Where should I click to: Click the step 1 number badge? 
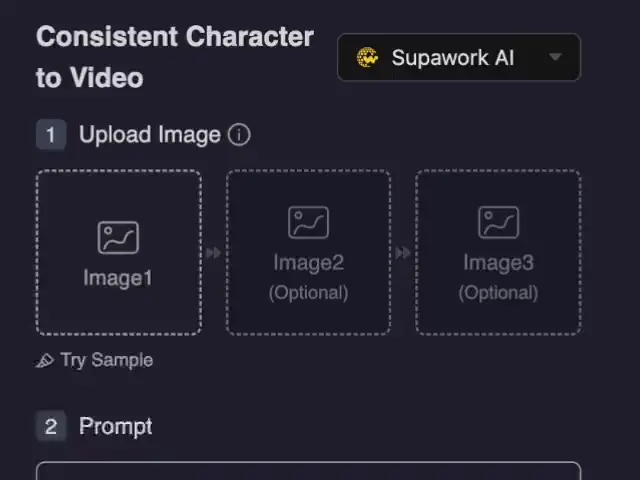pyautogui.click(x=51, y=135)
